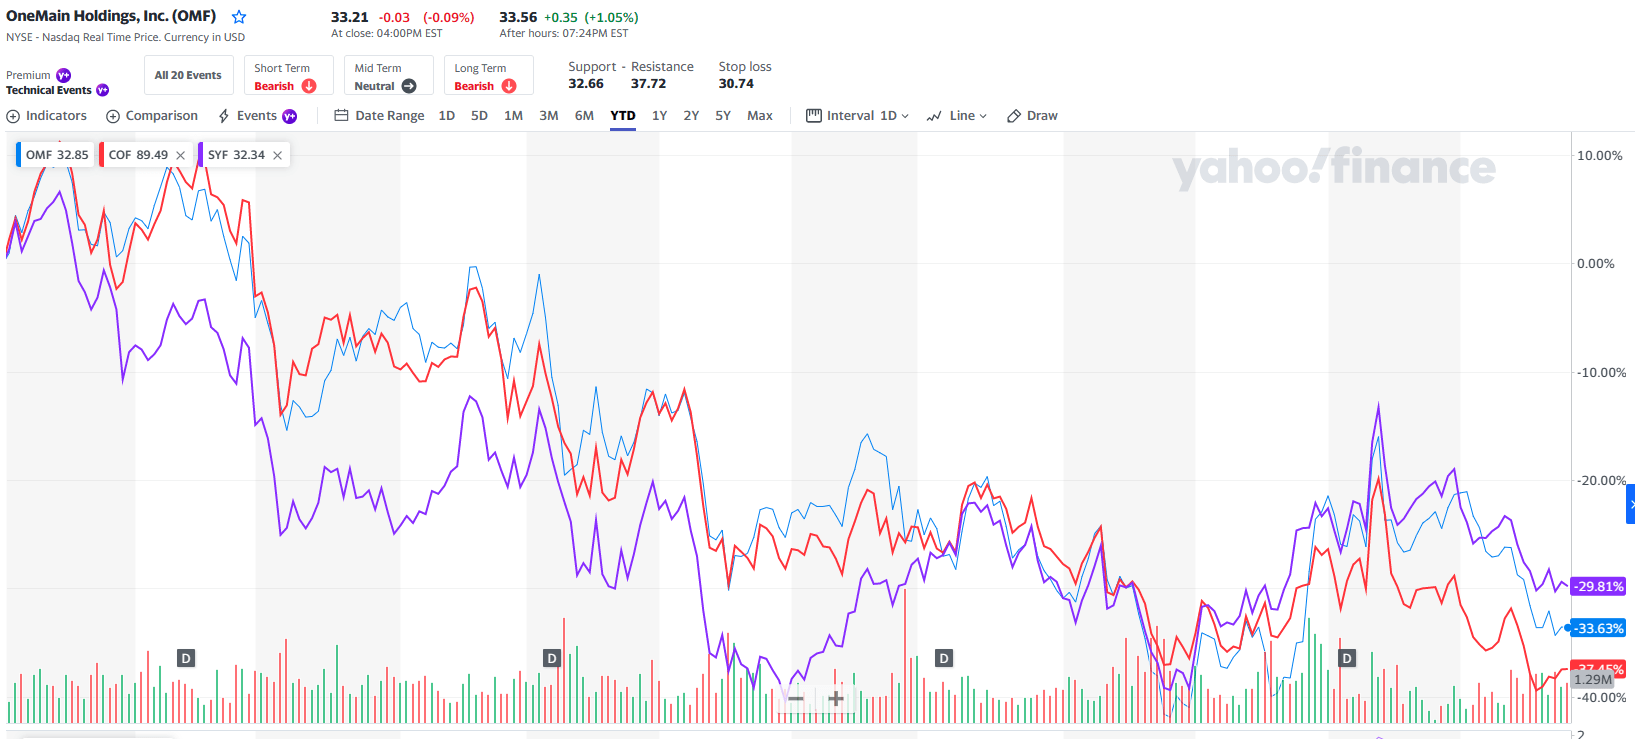Click the after hours price 33.56
Screen dimensions: 1635x739
point(518,17)
